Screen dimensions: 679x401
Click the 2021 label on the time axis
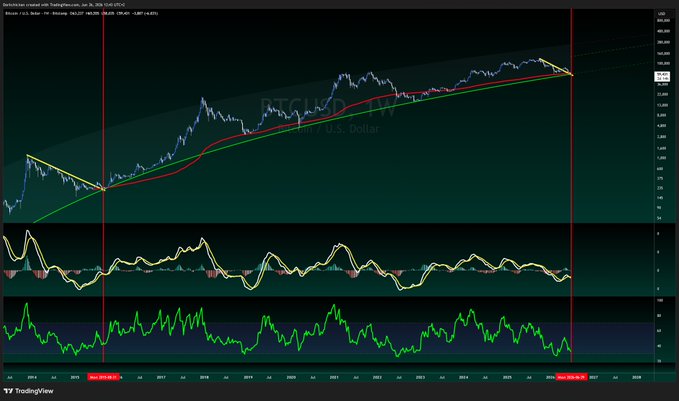(334, 377)
